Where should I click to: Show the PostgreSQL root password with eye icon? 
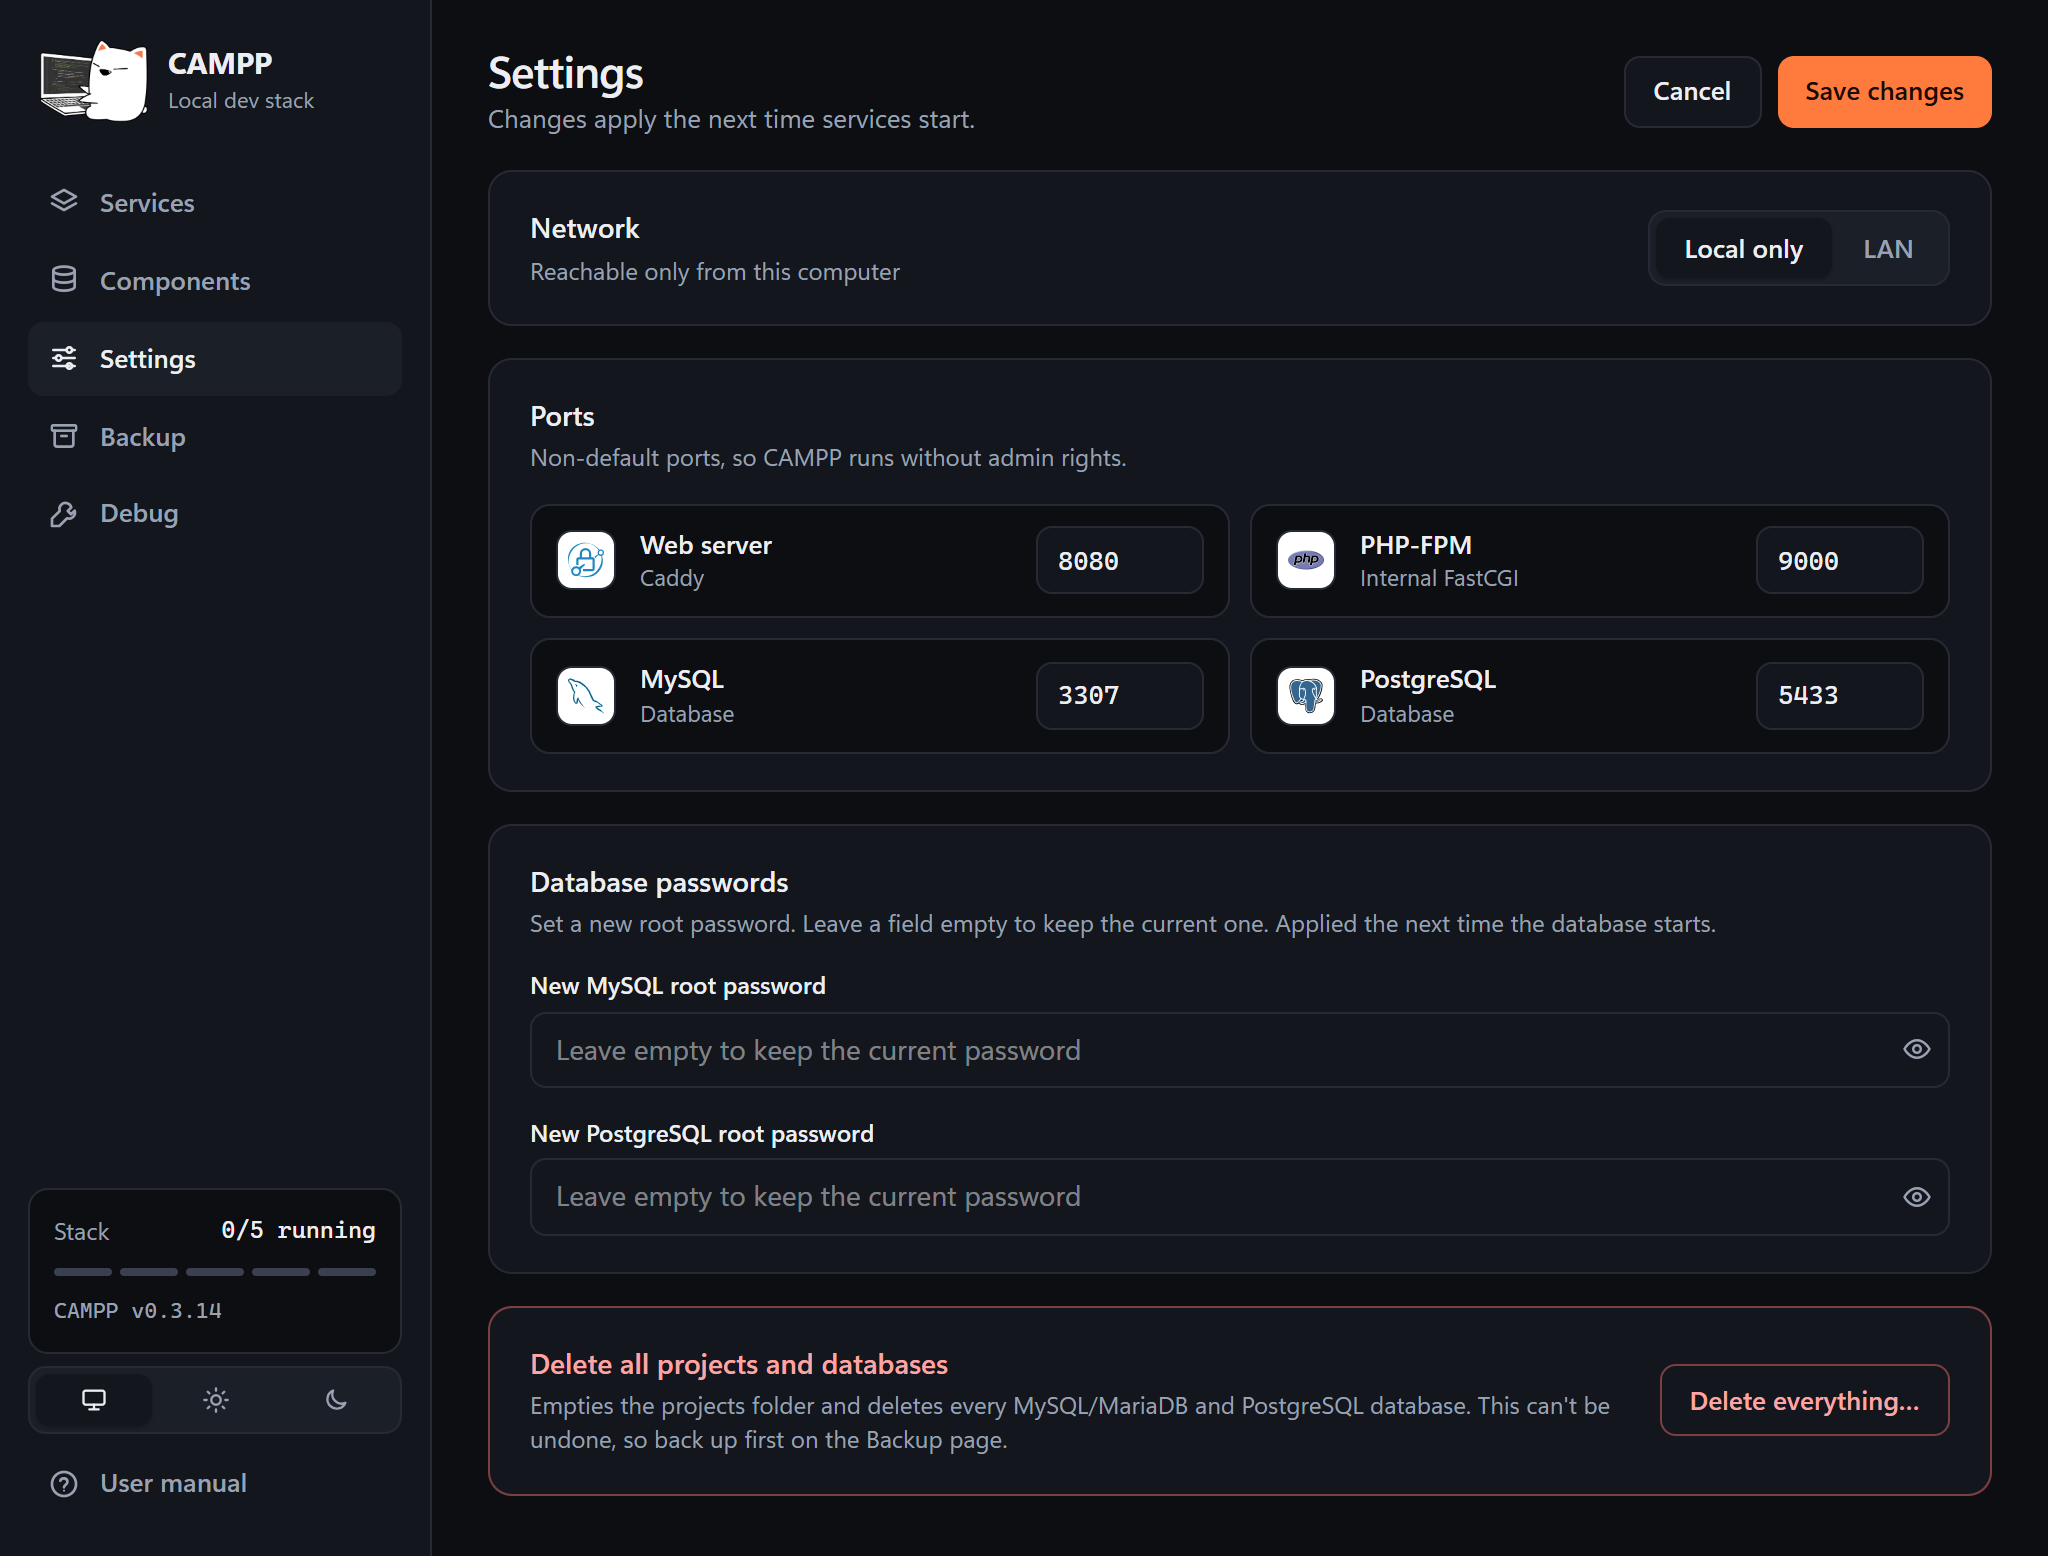point(1917,1197)
